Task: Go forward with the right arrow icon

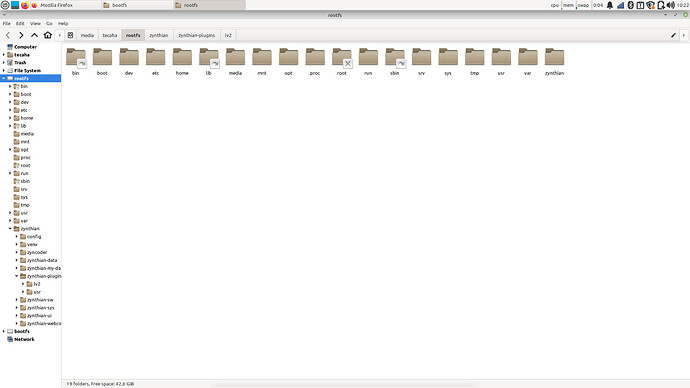Action: tap(21, 35)
